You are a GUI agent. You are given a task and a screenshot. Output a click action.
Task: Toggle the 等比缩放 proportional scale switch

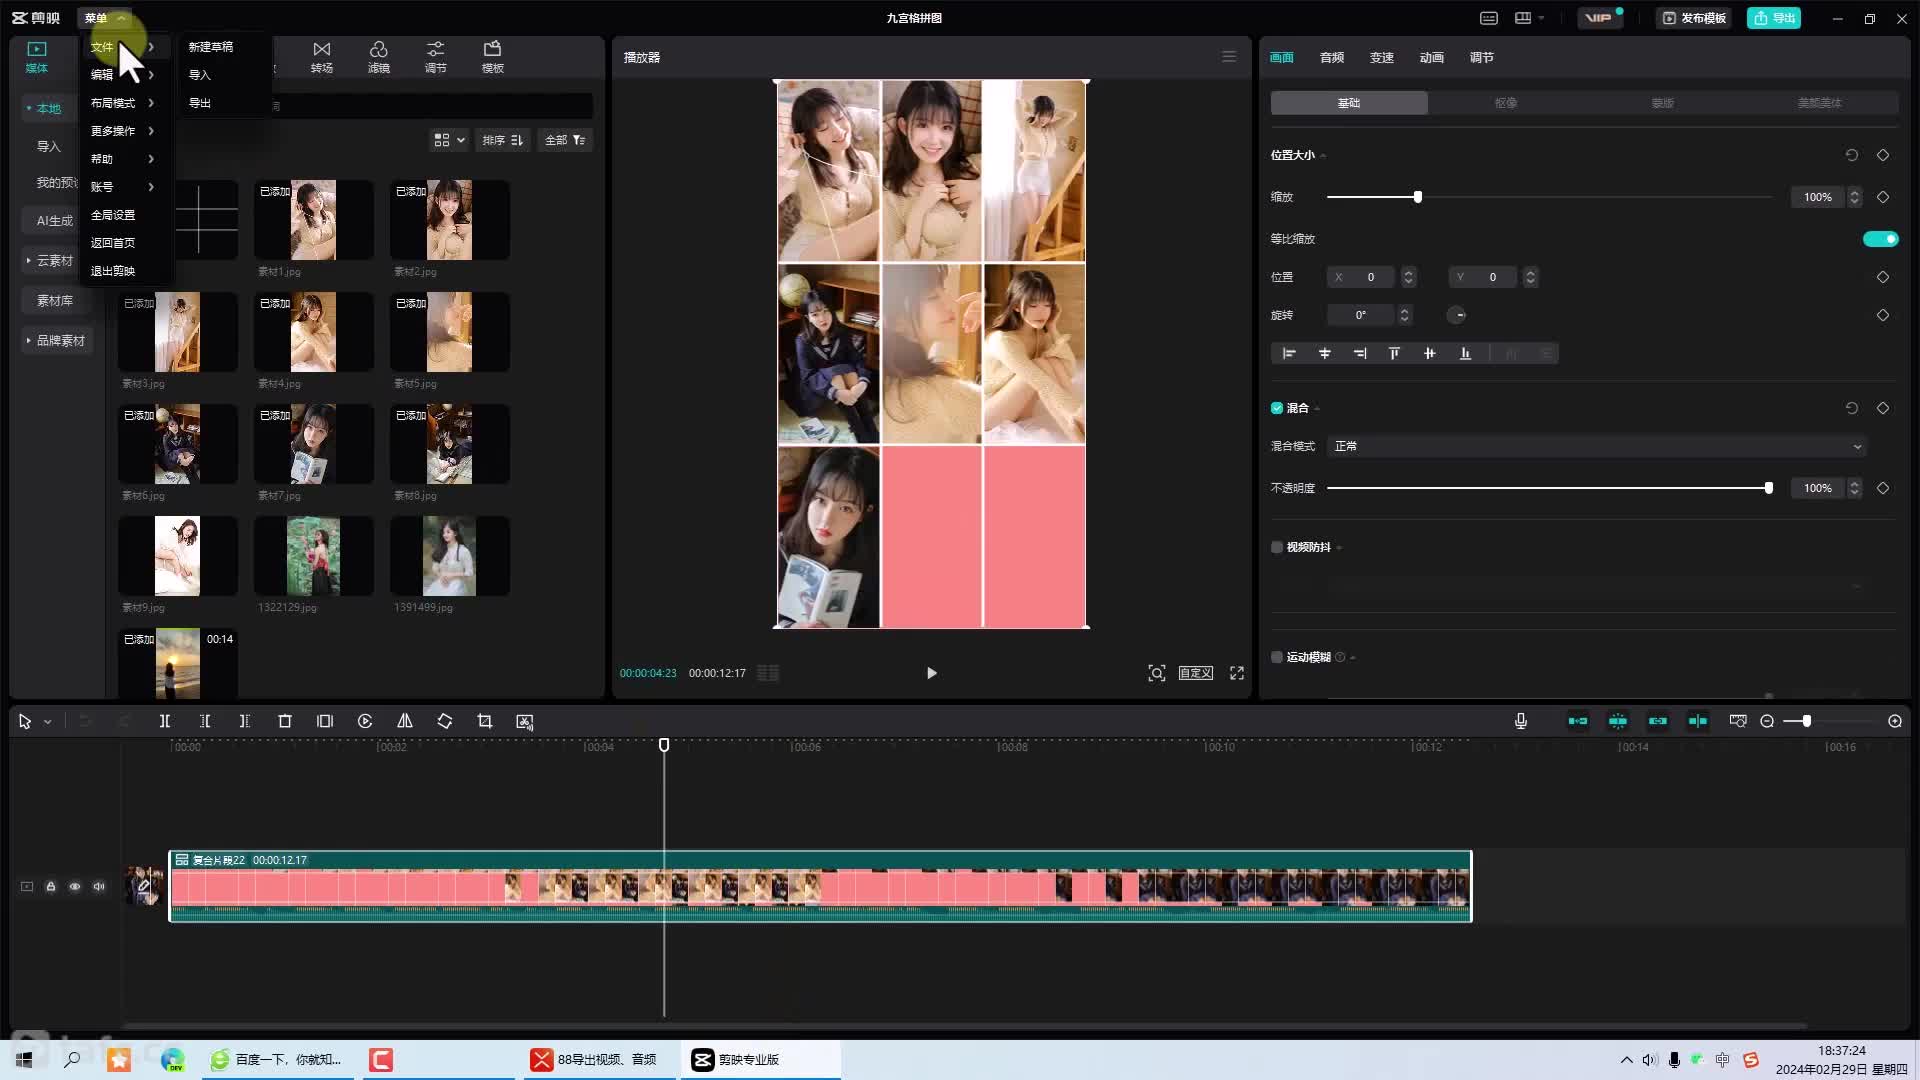pos(1880,239)
